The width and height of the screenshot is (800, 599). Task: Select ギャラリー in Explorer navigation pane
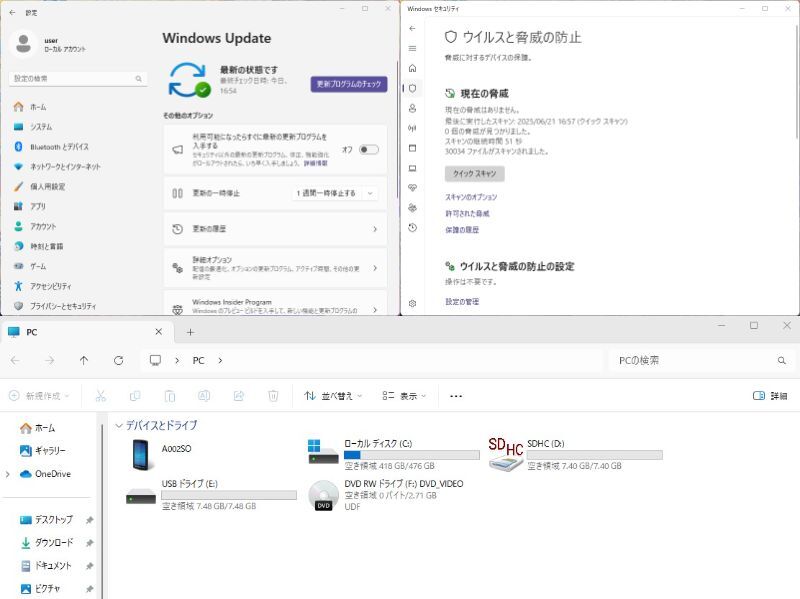[43, 451]
